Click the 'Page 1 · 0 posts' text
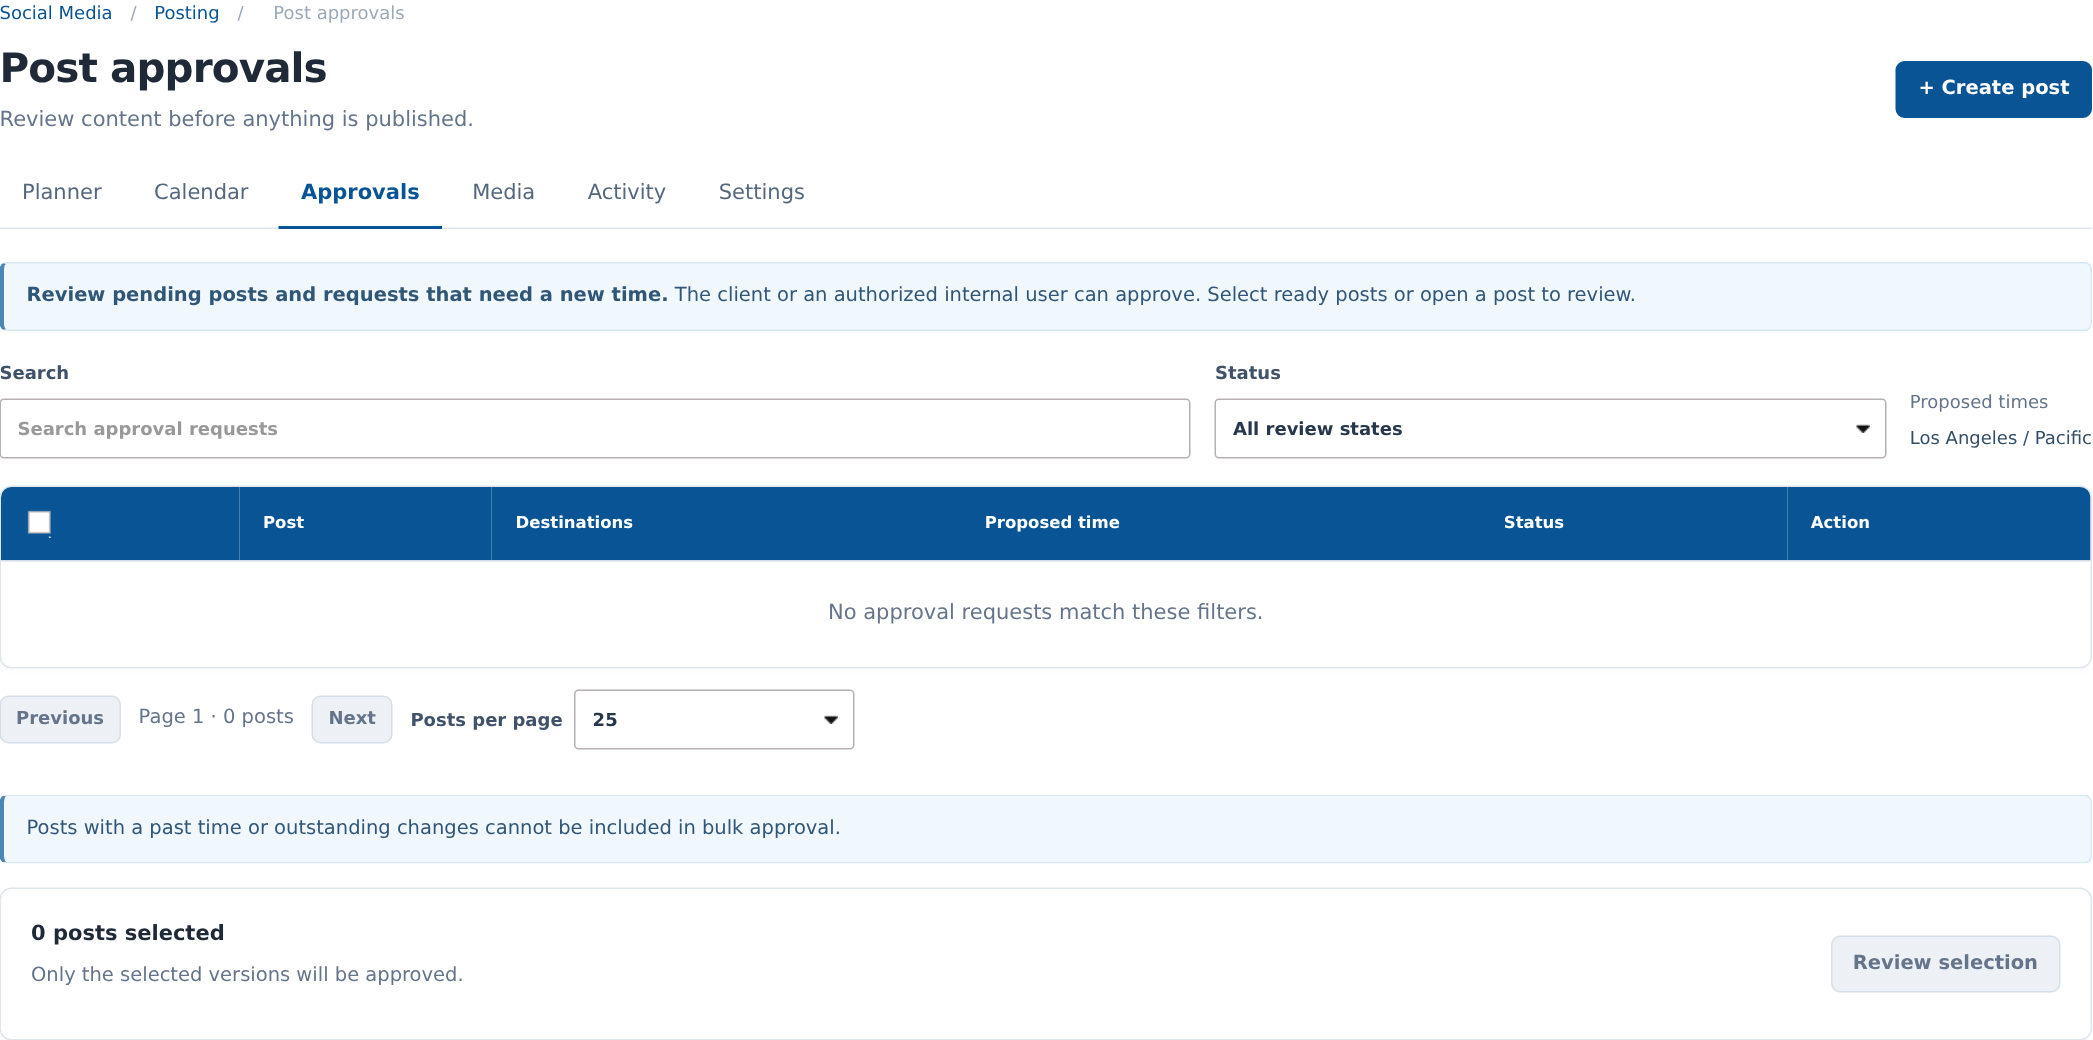The height and width of the screenshot is (1040, 2093). point(216,717)
